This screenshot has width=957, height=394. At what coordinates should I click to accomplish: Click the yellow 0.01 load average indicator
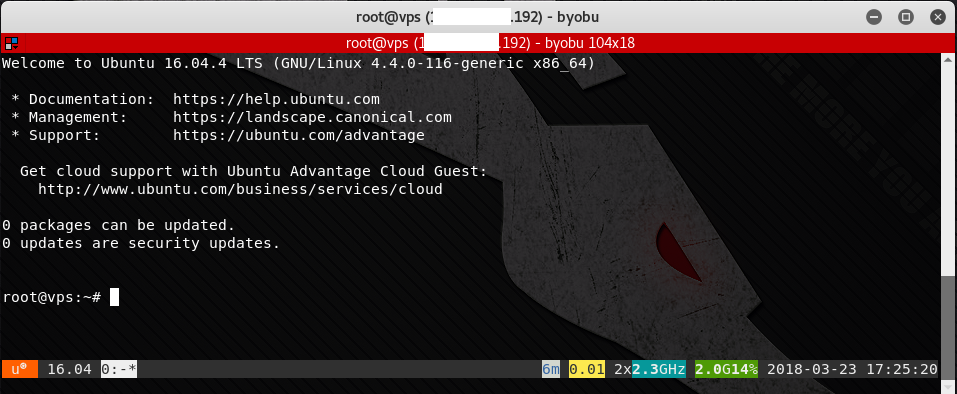click(587, 369)
